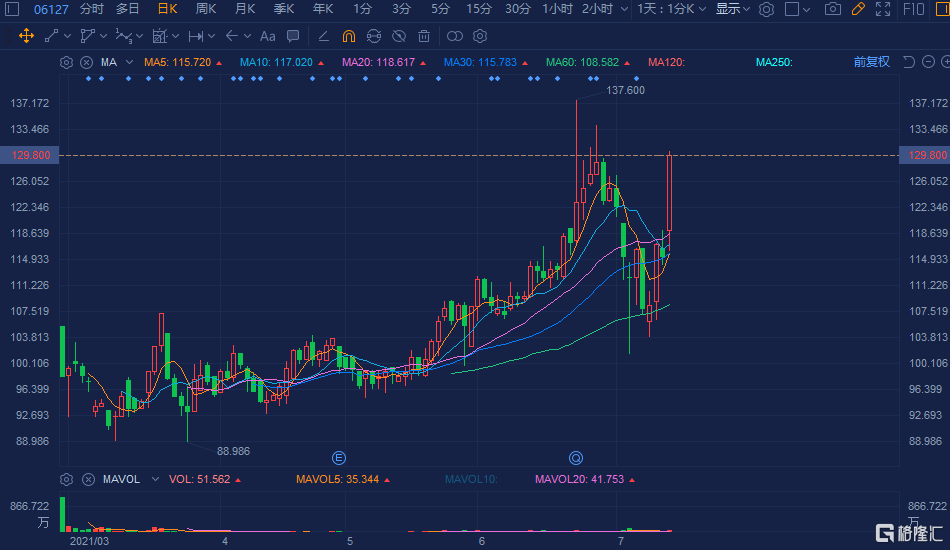Toggle the MAVOL10 line visibility
The width and height of the screenshot is (950, 550).
pyautogui.click(x=469, y=479)
